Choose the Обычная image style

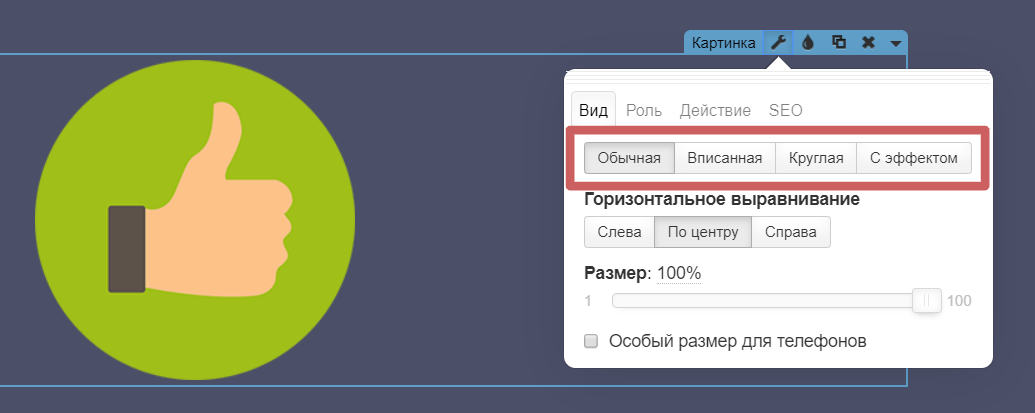pyautogui.click(x=629, y=158)
